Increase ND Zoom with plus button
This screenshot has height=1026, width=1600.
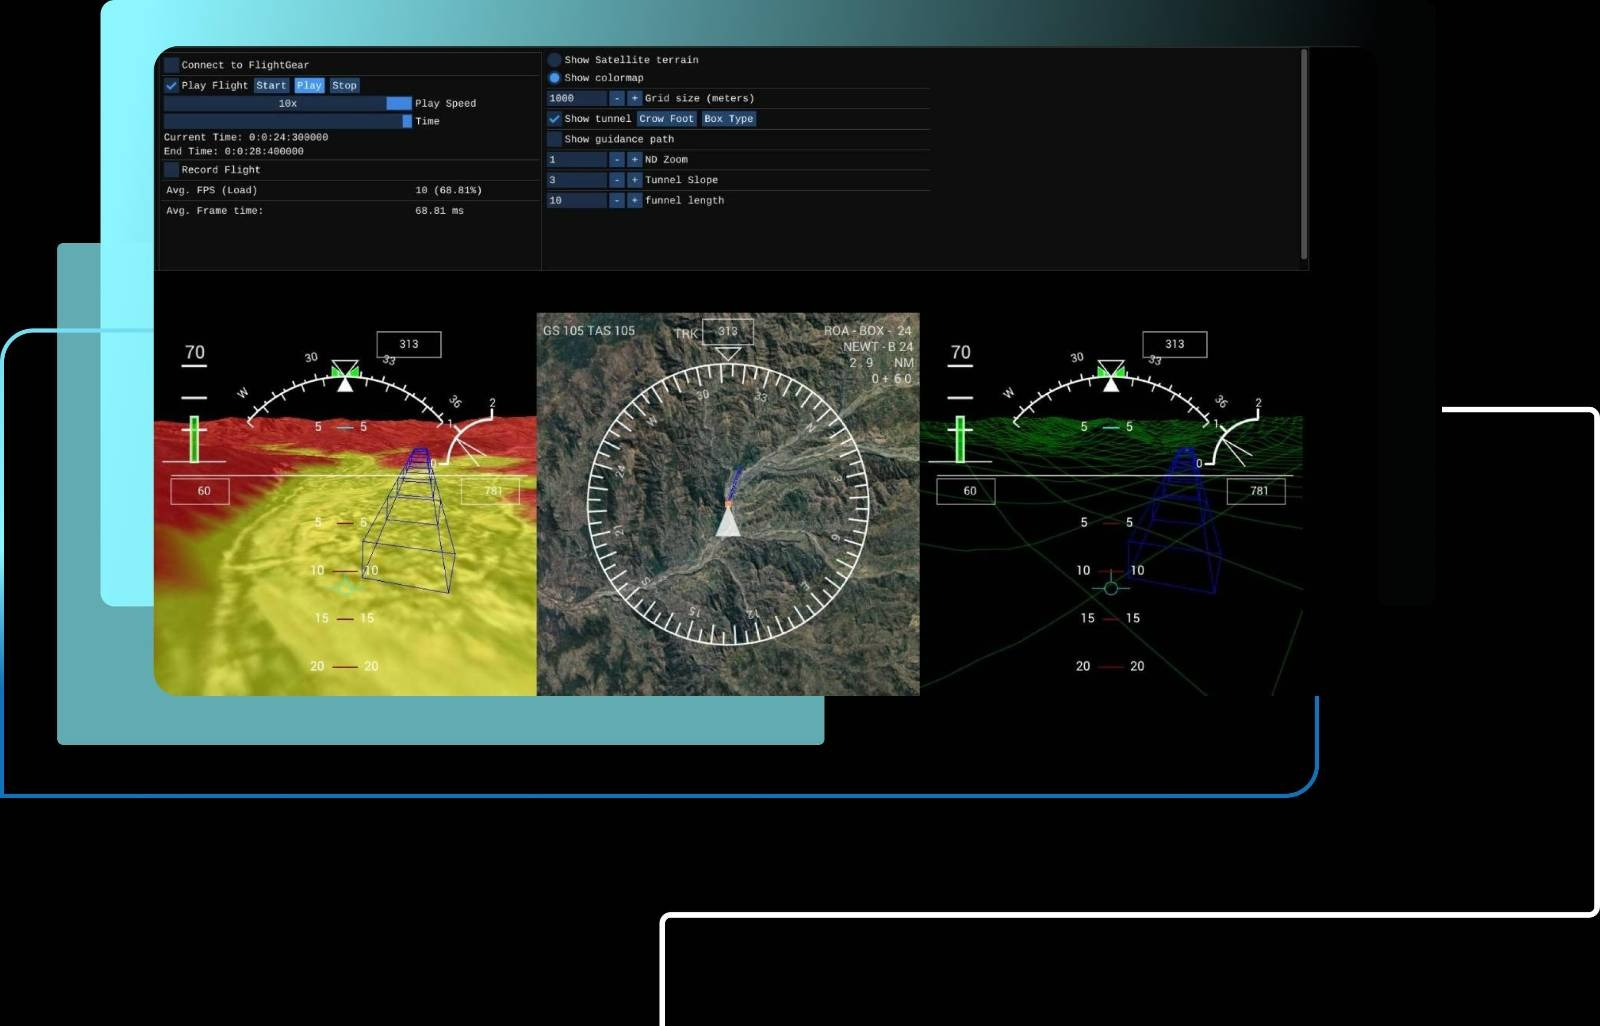point(634,159)
